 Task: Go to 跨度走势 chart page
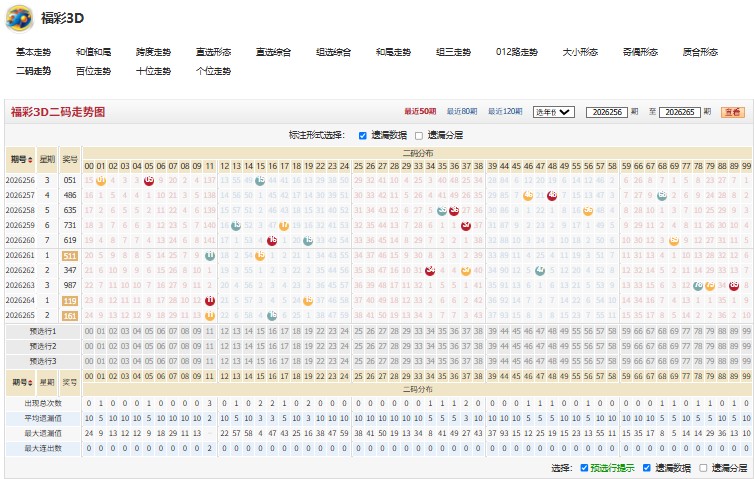click(153, 52)
